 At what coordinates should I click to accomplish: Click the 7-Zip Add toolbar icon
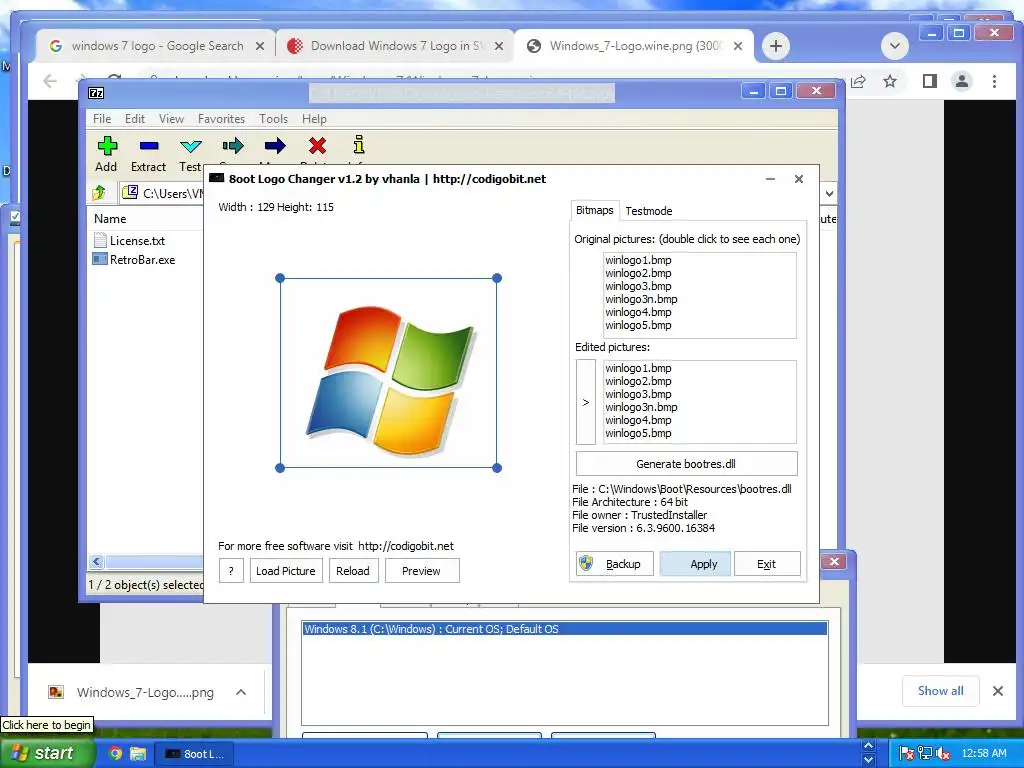tap(107, 146)
